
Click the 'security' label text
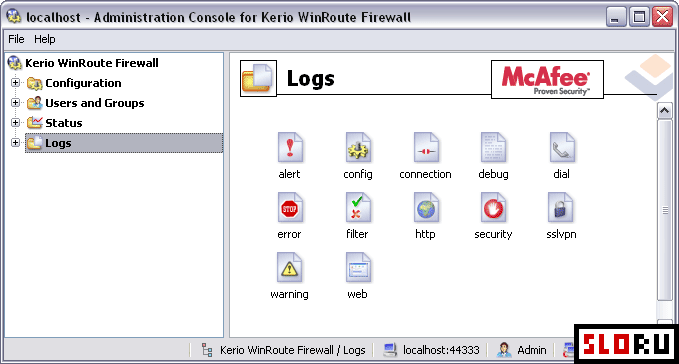point(493,234)
